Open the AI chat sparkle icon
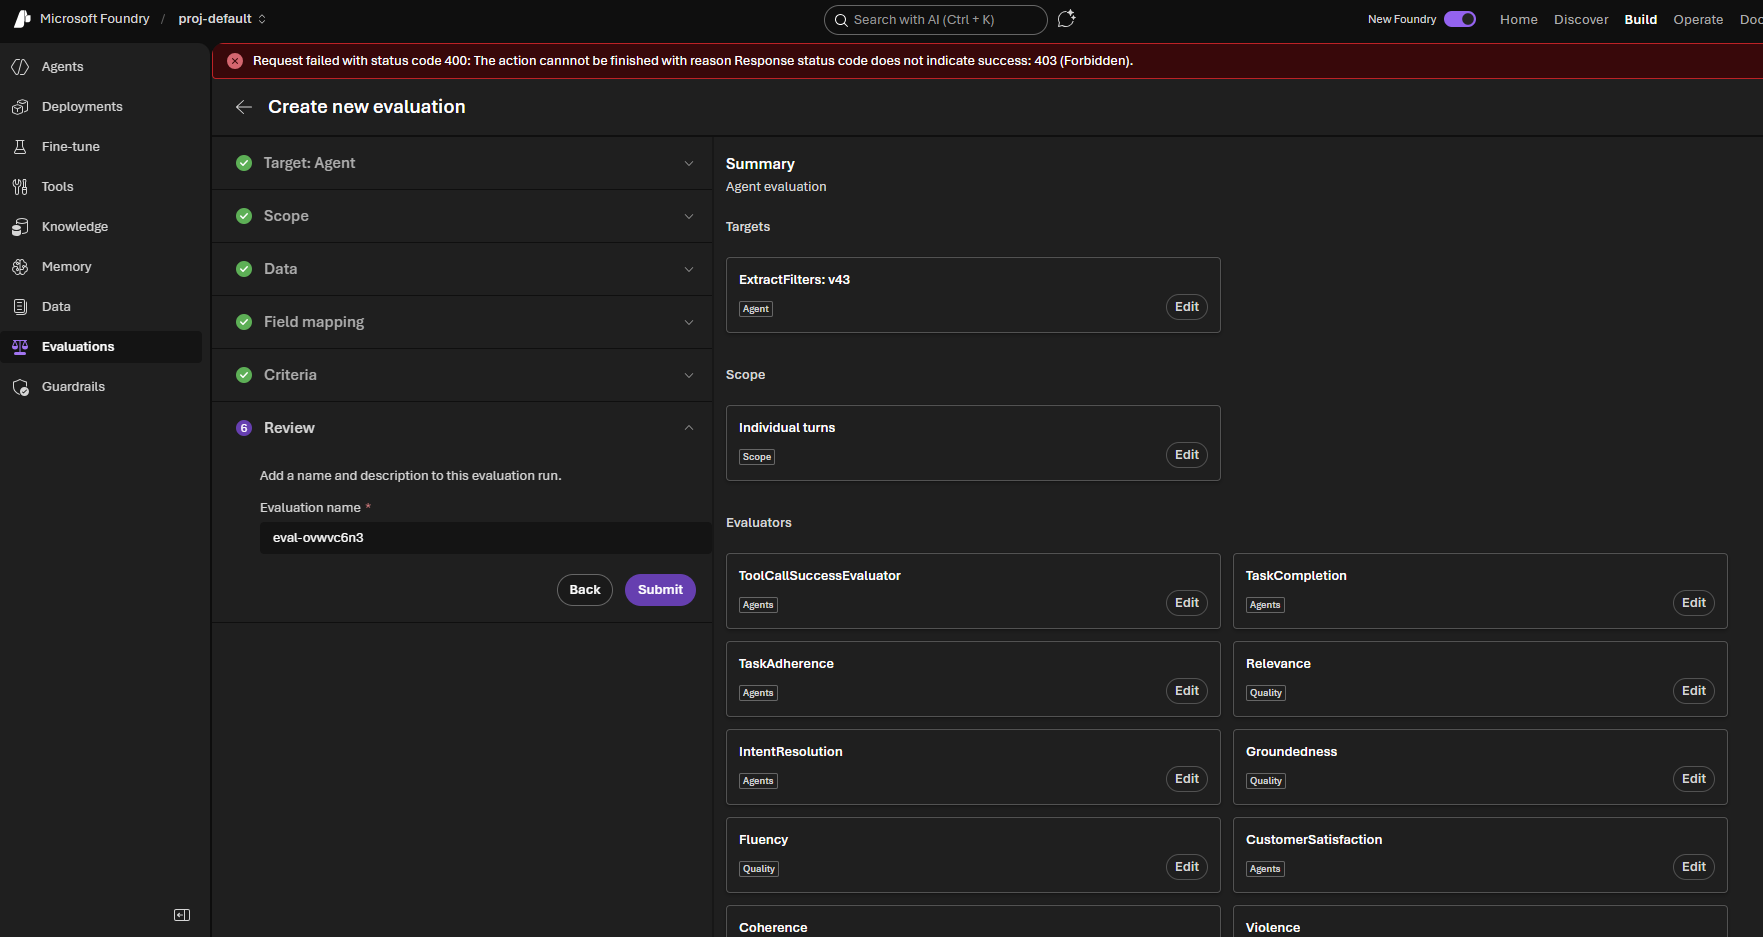1763x937 pixels. (1067, 19)
